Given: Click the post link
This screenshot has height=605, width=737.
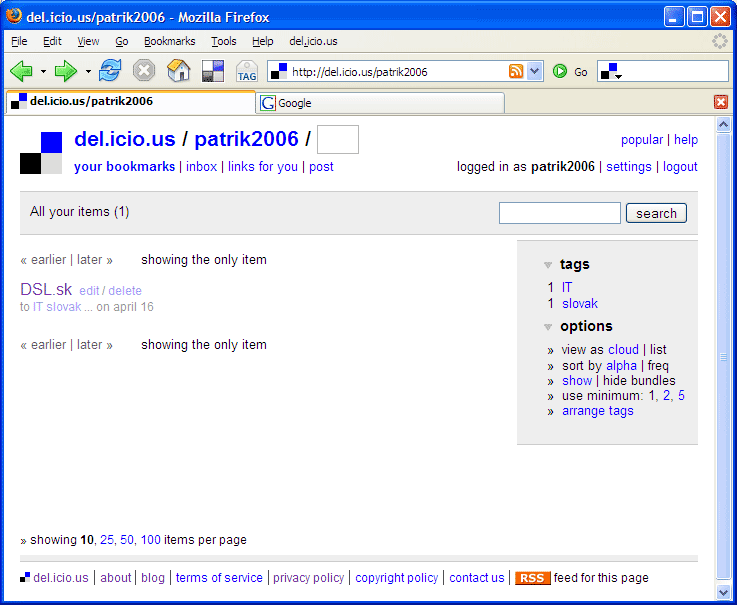Looking at the screenshot, I should click(x=321, y=166).
